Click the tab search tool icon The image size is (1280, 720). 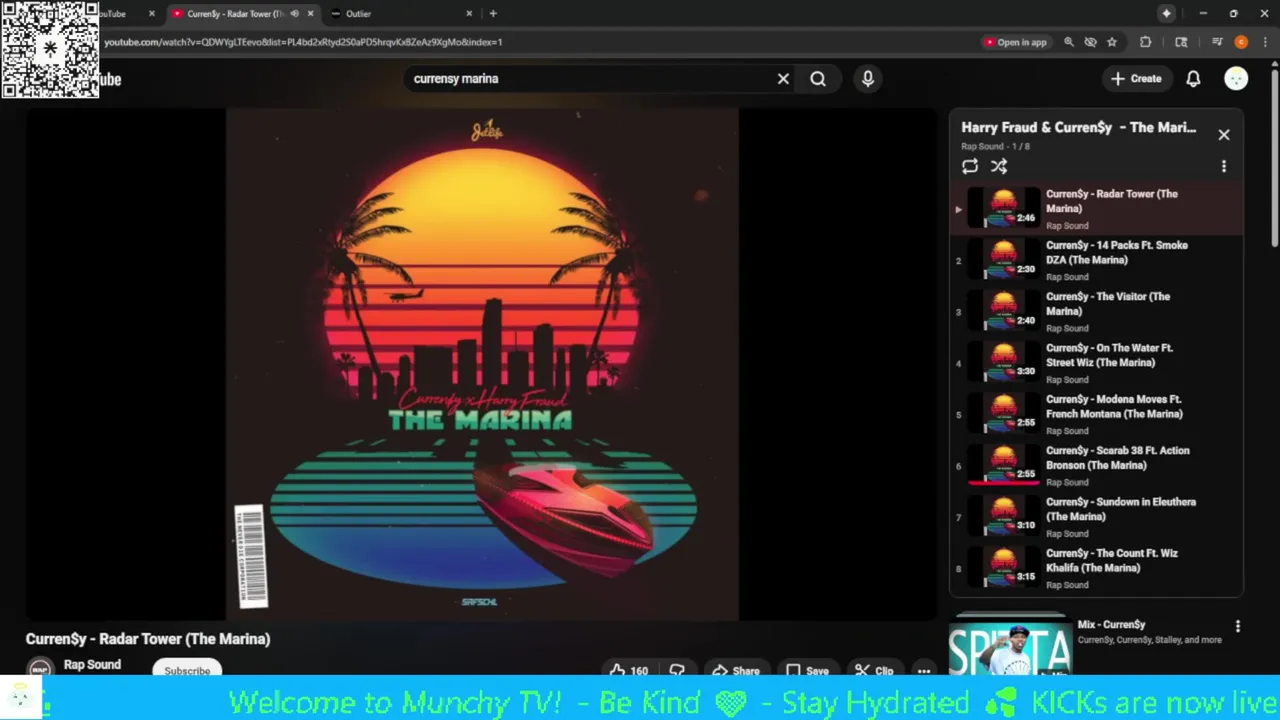(1181, 42)
